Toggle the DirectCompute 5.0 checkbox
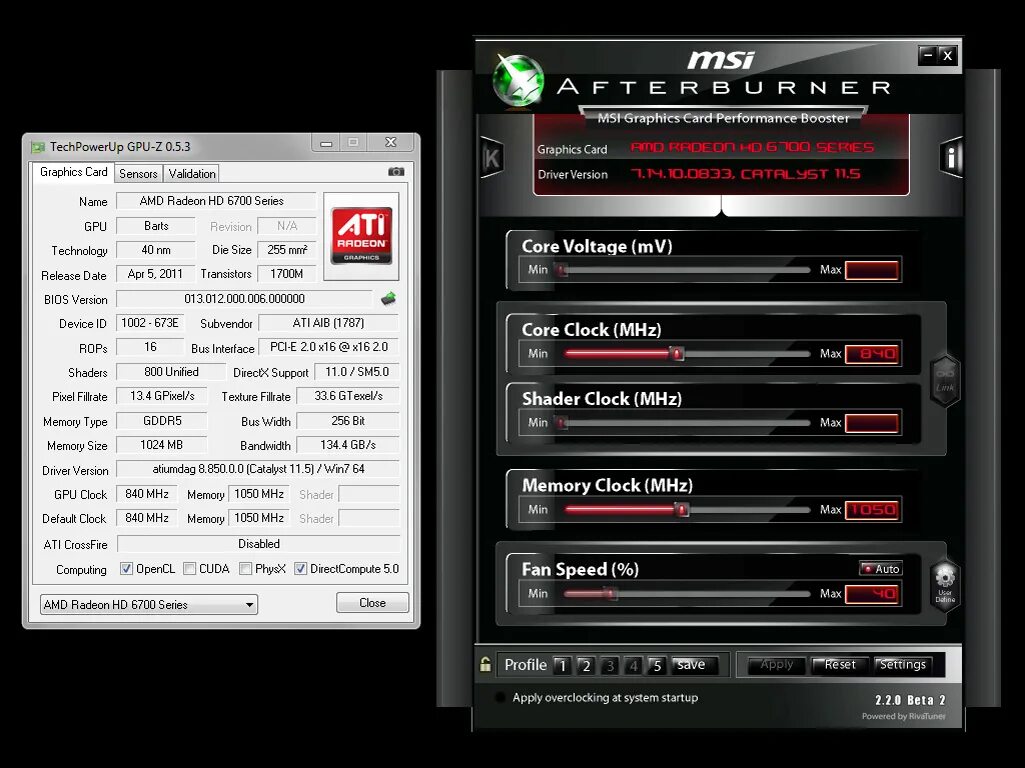Image resolution: width=1025 pixels, height=768 pixels. [300, 569]
